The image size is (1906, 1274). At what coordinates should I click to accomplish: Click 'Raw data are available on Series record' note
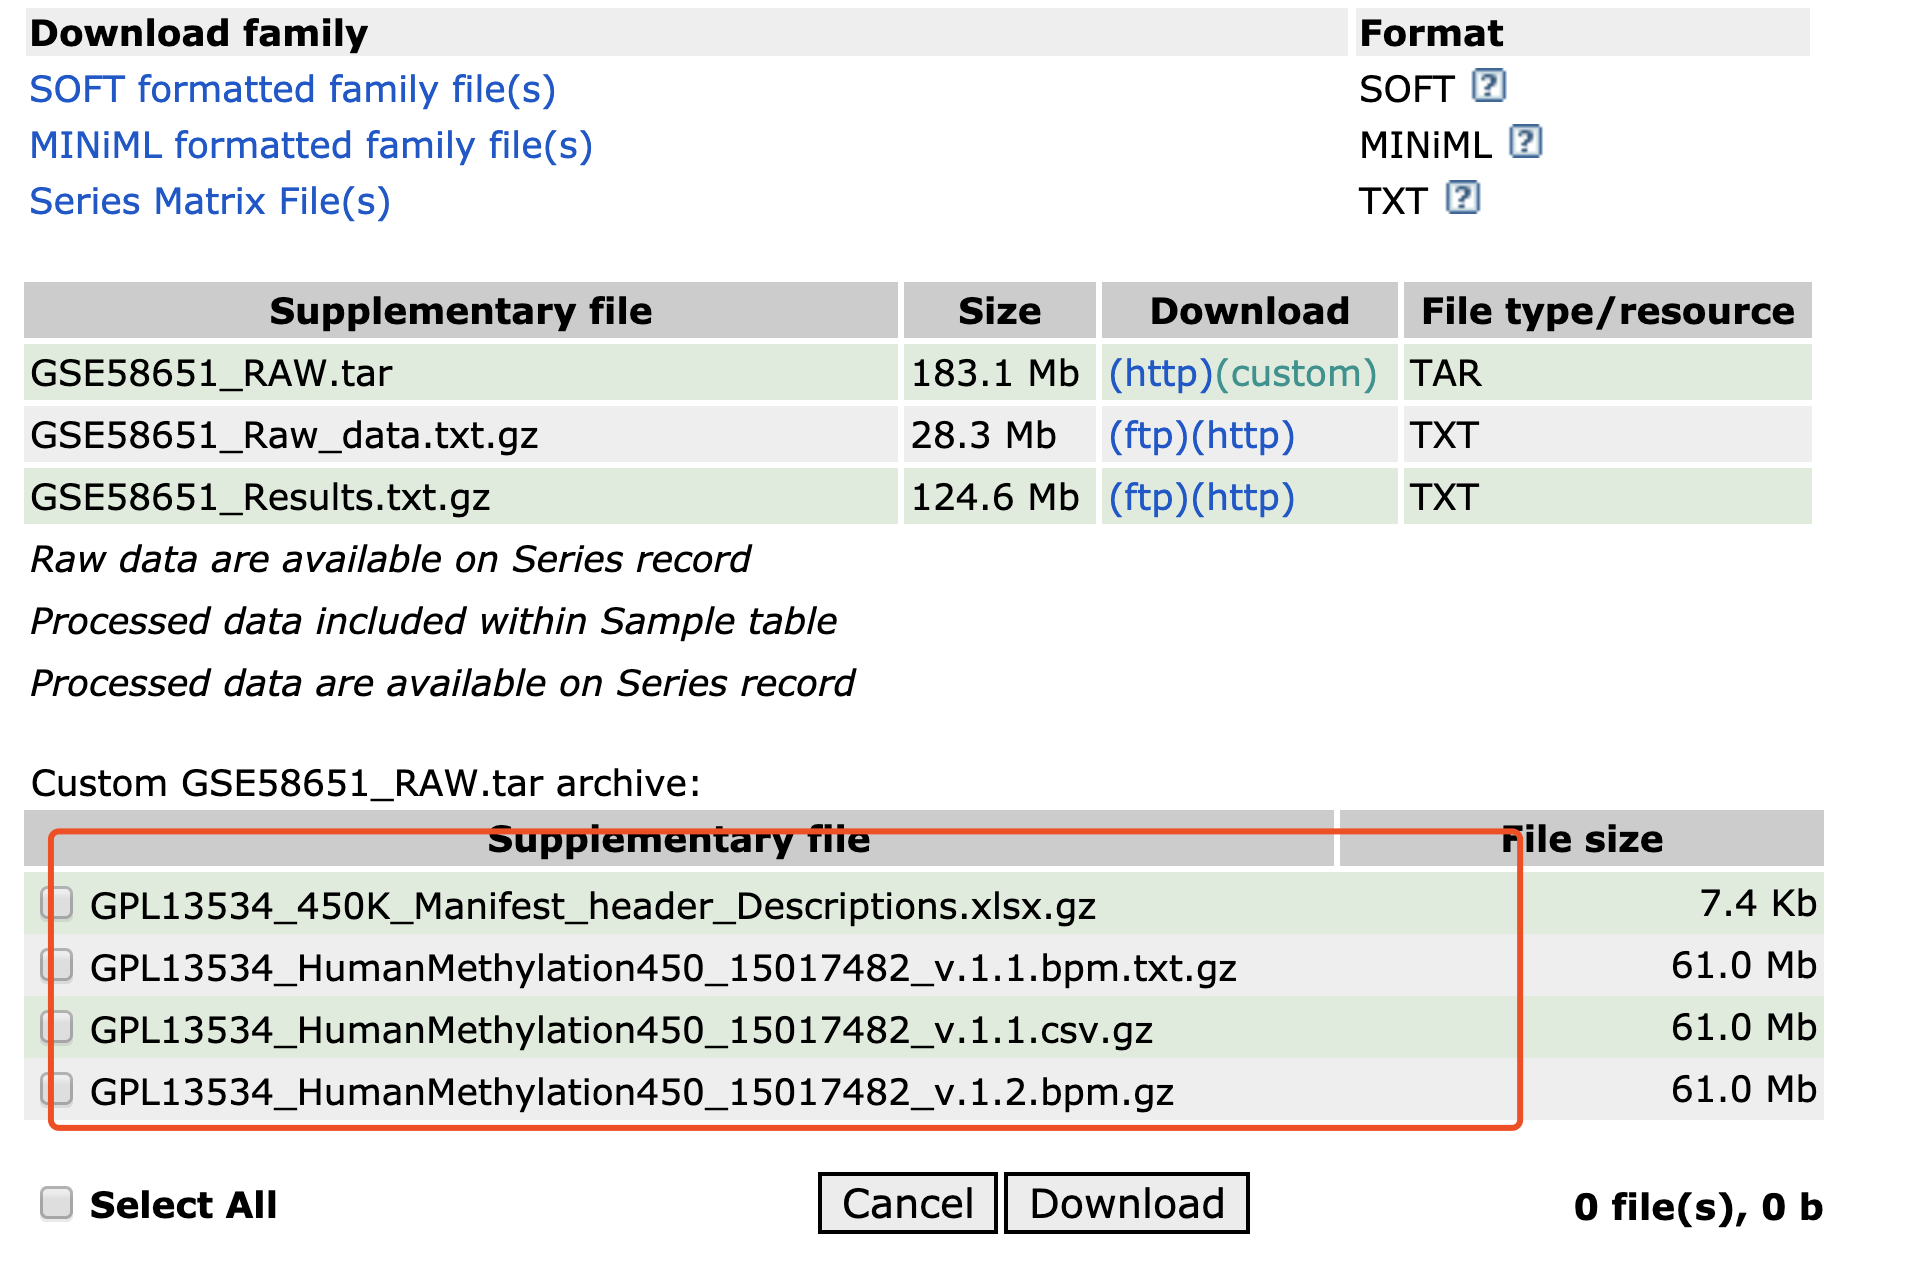tap(391, 559)
